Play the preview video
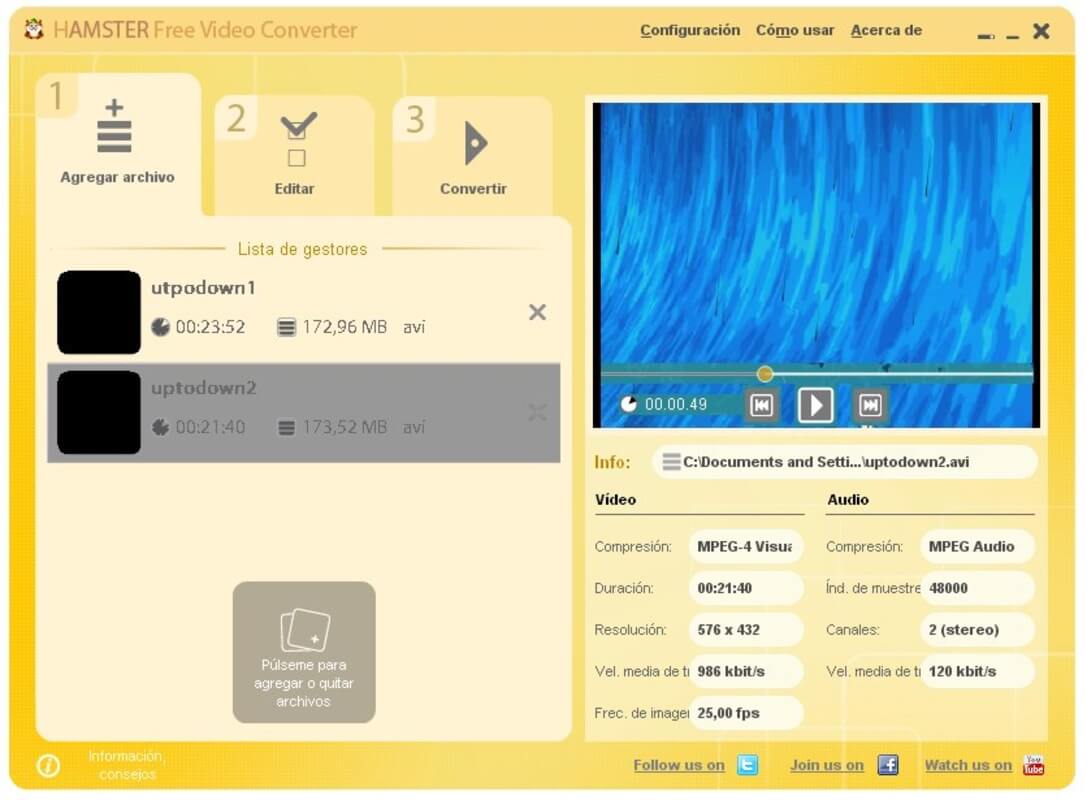Screen dimensions: 1087x800 pos(816,405)
